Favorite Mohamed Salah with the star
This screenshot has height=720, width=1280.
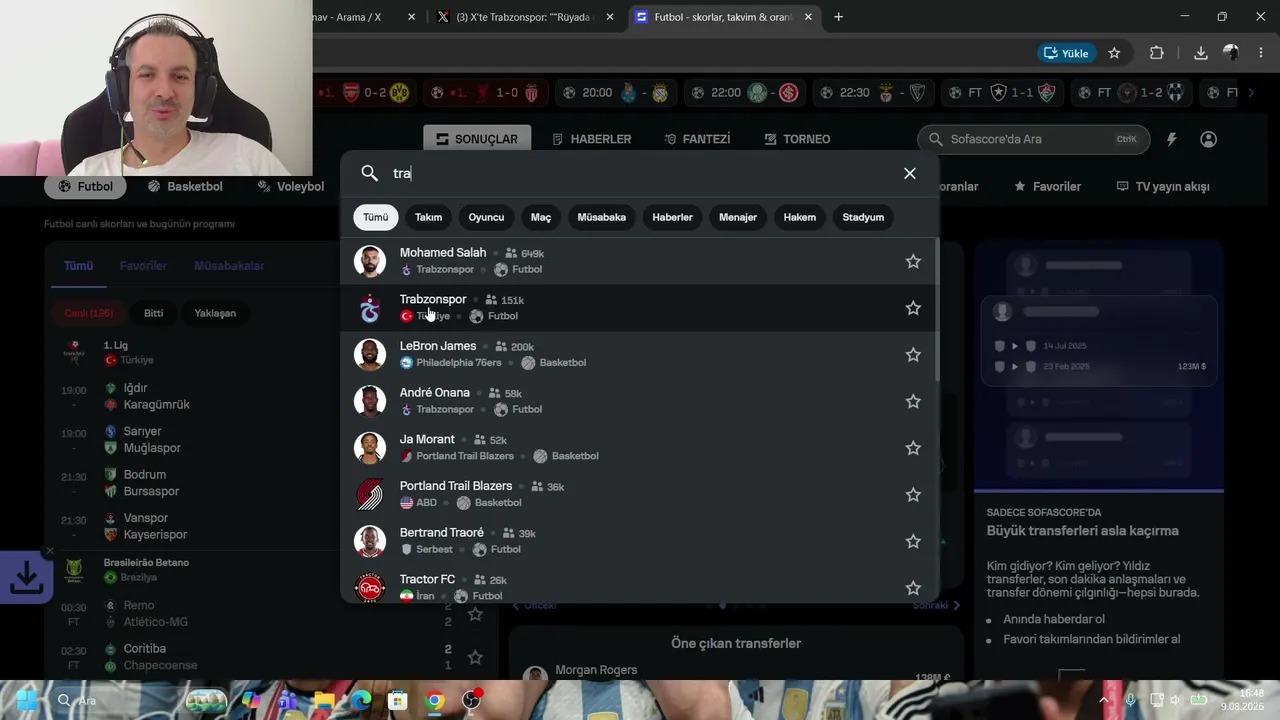[x=913, y=261]
